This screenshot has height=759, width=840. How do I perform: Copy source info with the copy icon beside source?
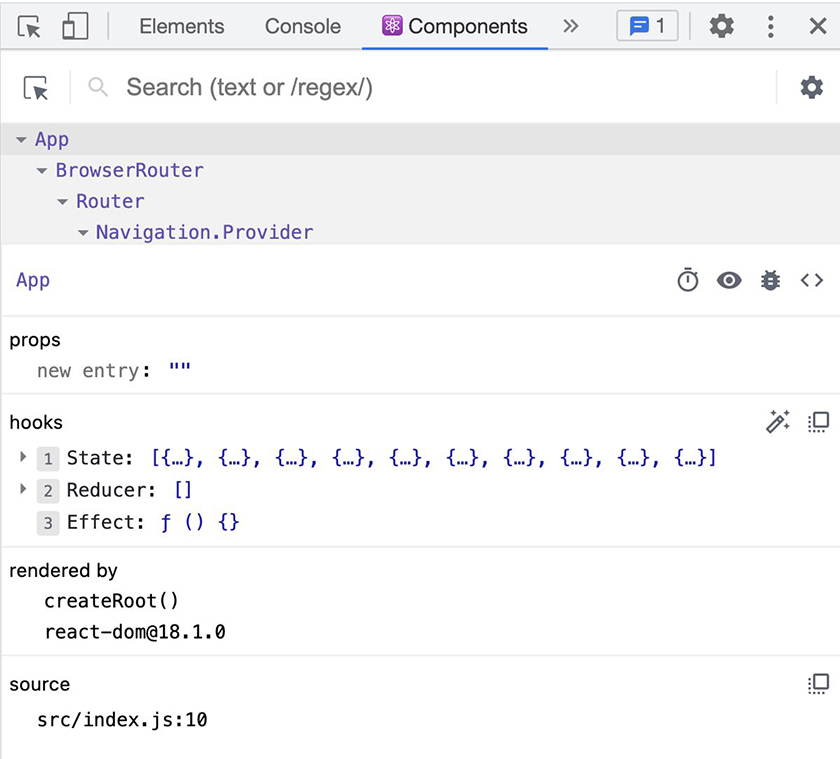(818, 684)
